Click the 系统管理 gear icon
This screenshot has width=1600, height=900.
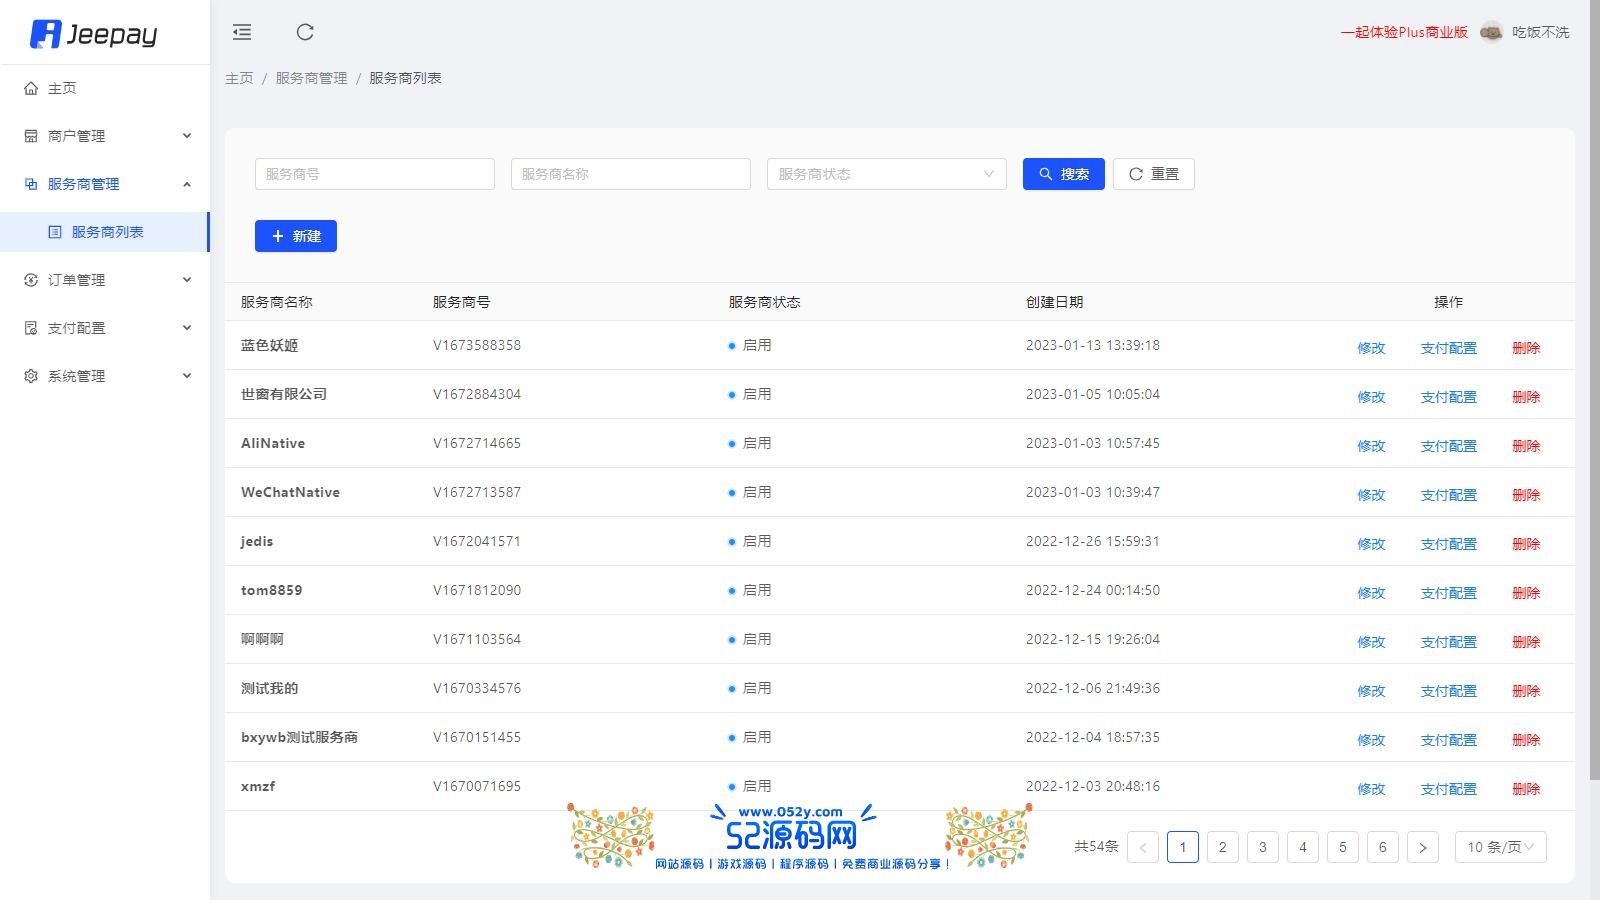[31, 376]
